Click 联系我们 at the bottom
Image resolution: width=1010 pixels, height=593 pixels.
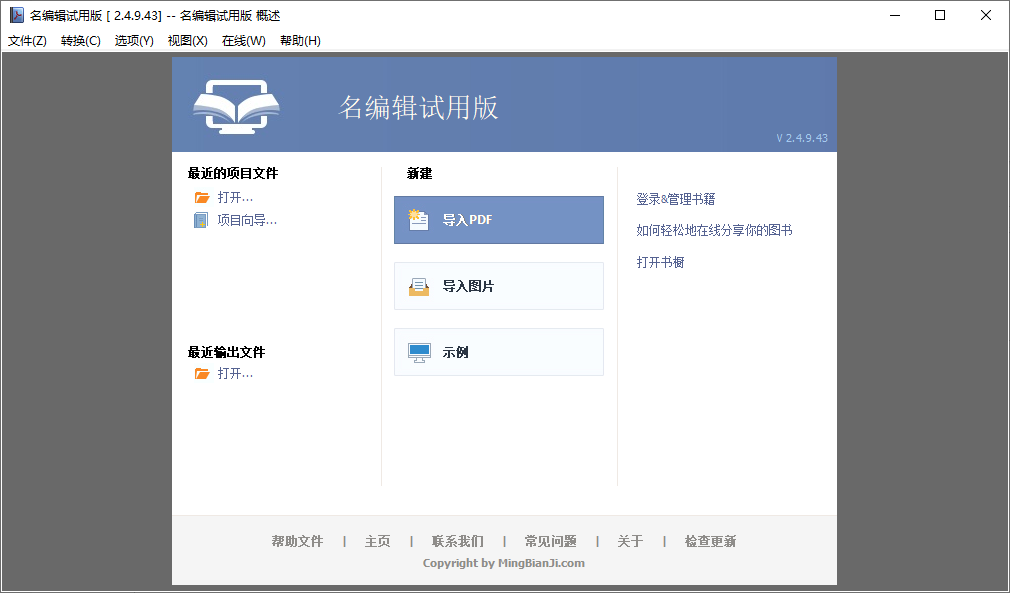pos(457,541)
